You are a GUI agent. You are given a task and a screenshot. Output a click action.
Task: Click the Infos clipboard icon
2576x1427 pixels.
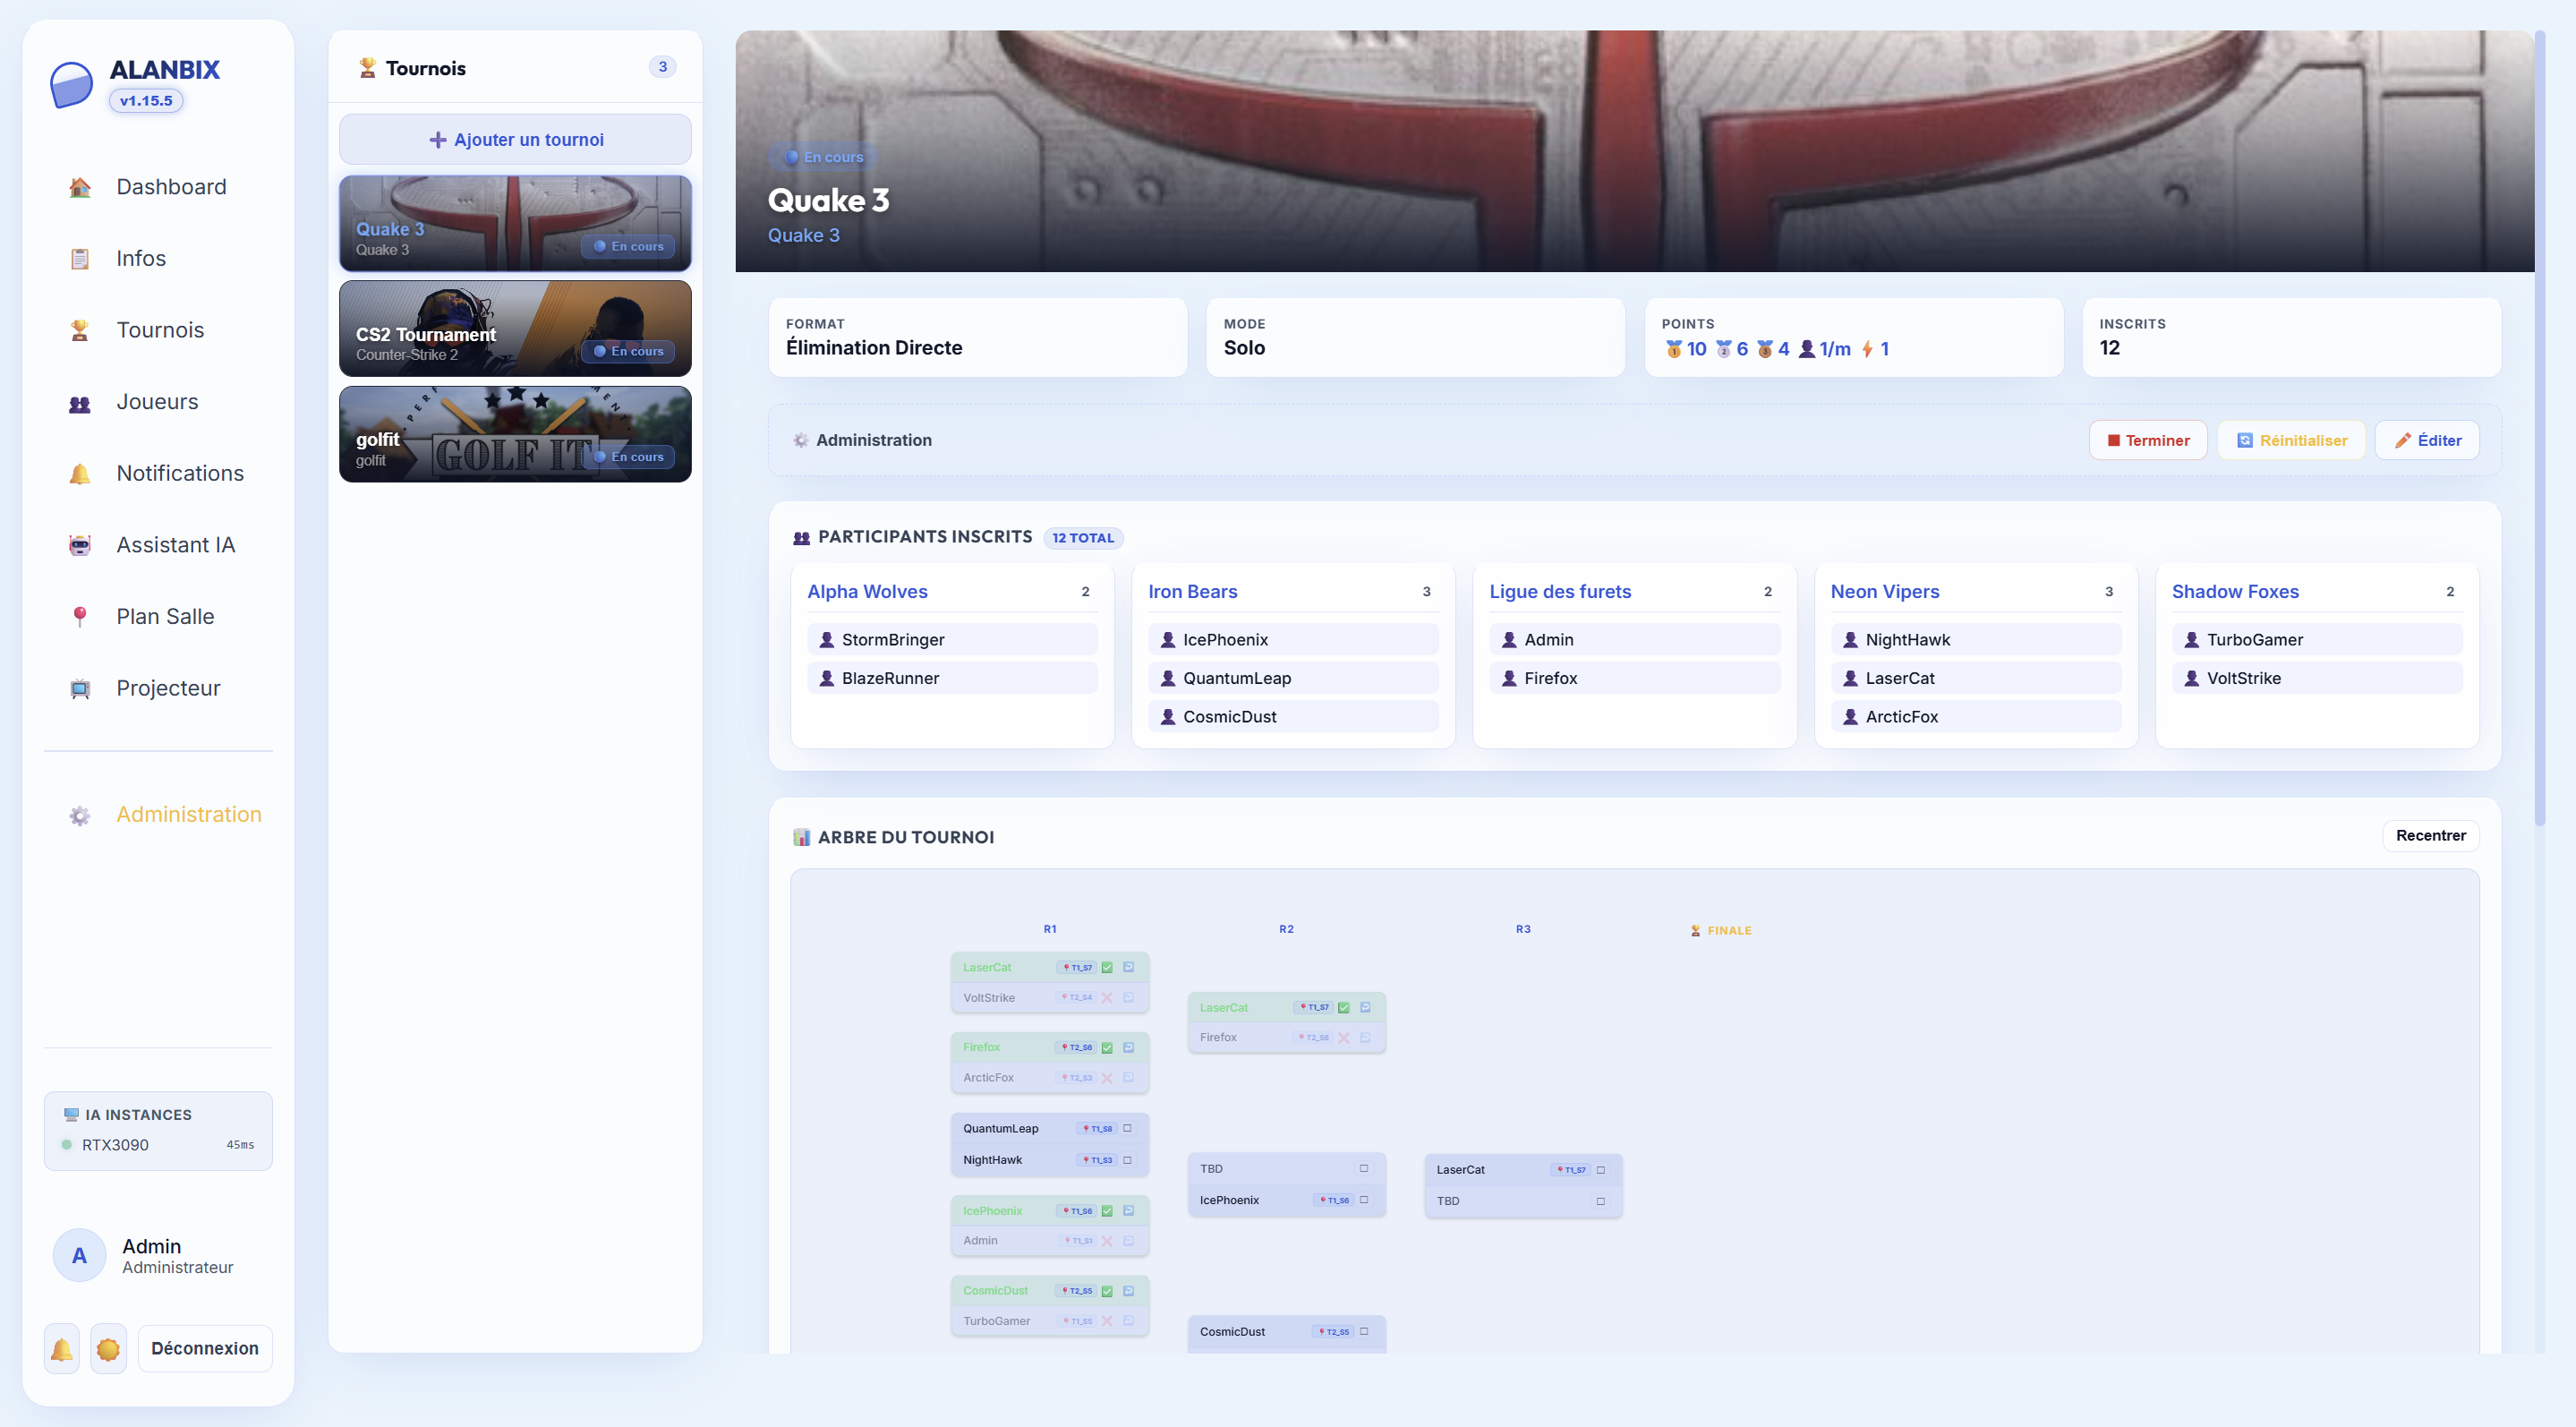[x=80, y=259]
